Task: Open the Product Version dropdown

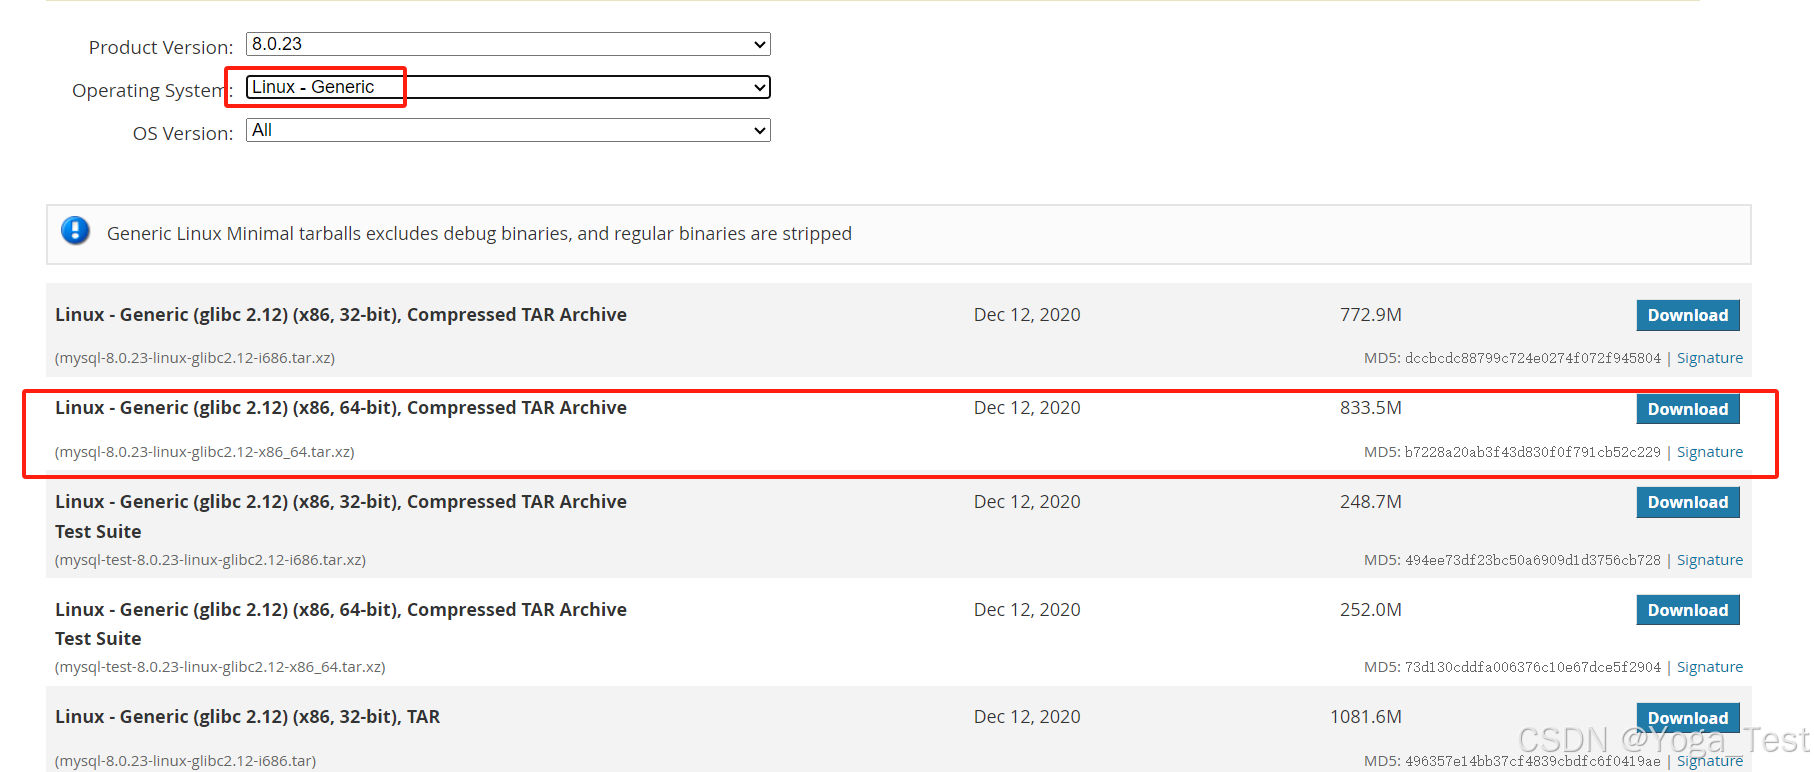Action: click(508, 44)
